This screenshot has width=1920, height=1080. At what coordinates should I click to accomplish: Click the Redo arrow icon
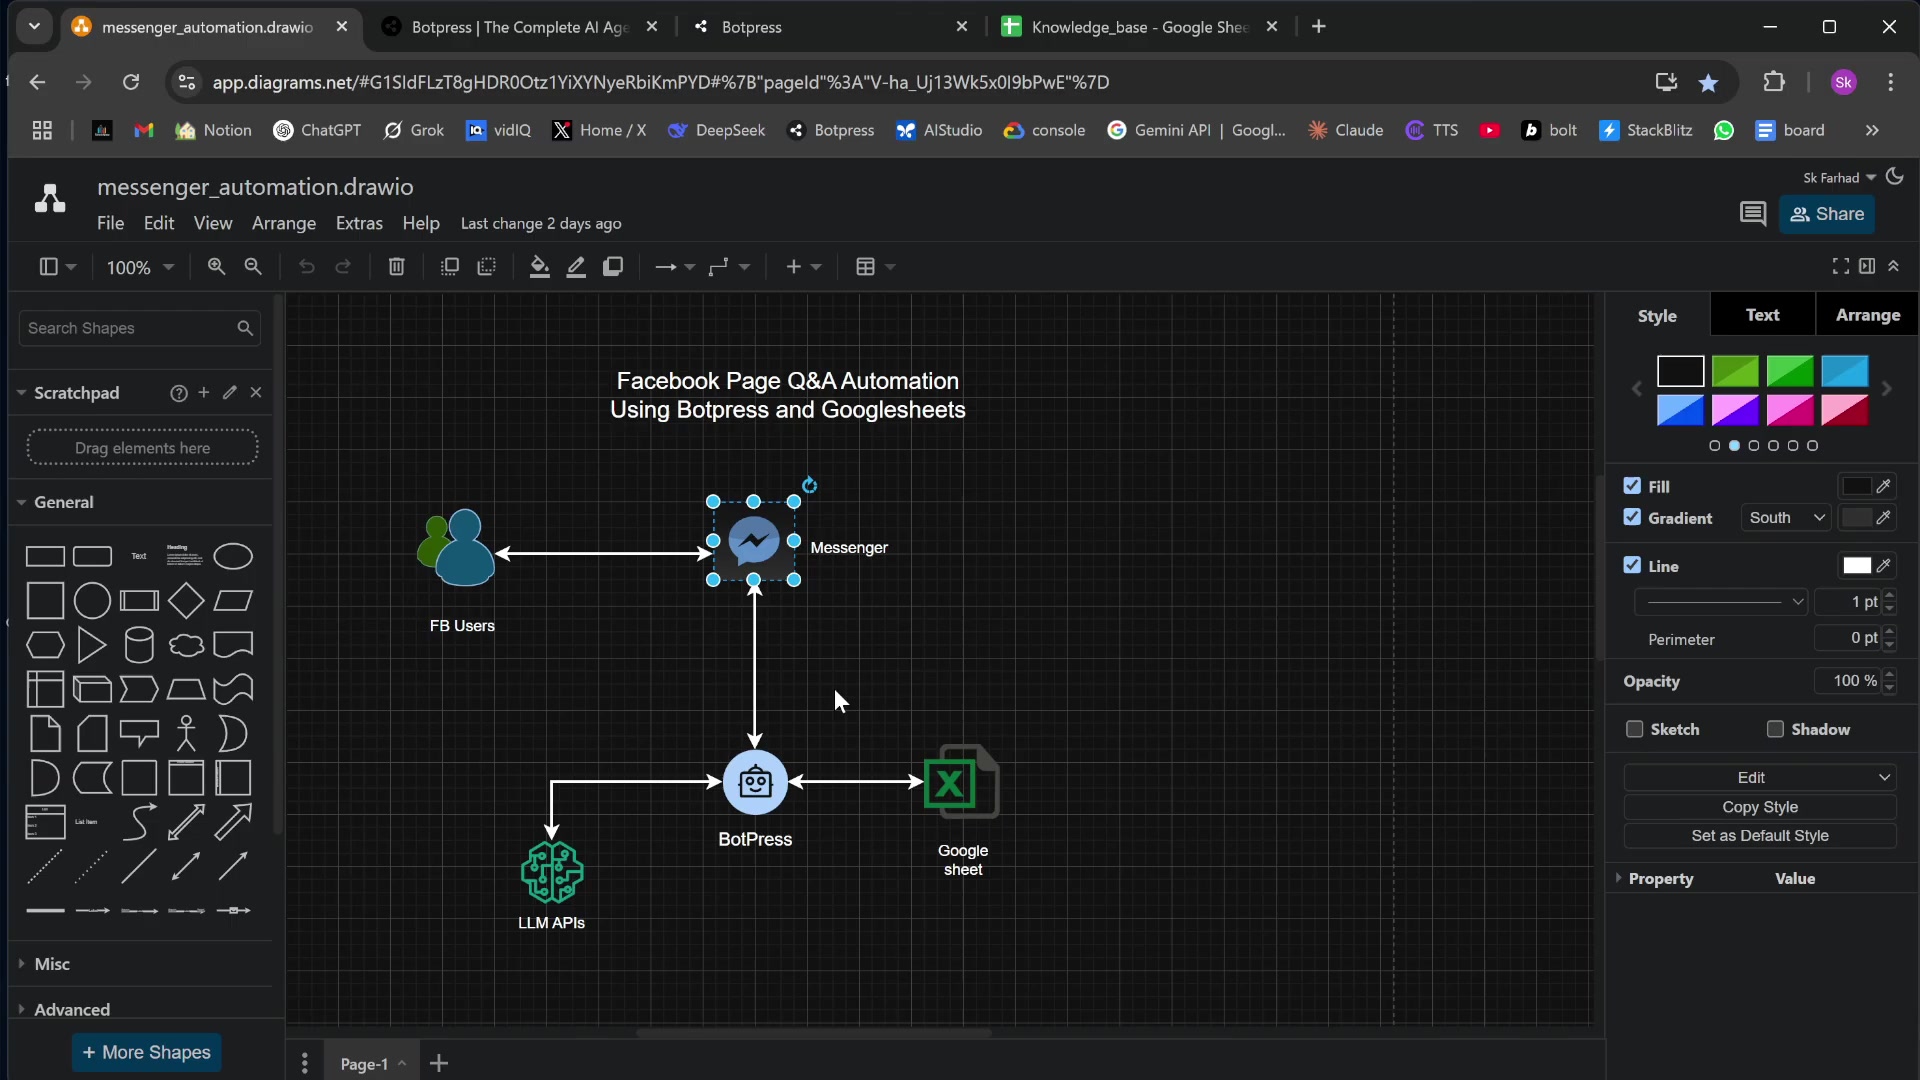click(x=343, y=266)
